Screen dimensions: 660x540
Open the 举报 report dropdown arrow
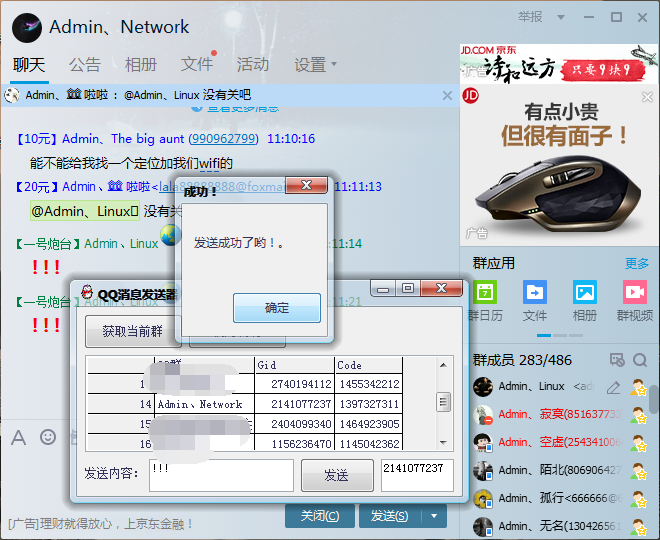(x=561, y=17)
